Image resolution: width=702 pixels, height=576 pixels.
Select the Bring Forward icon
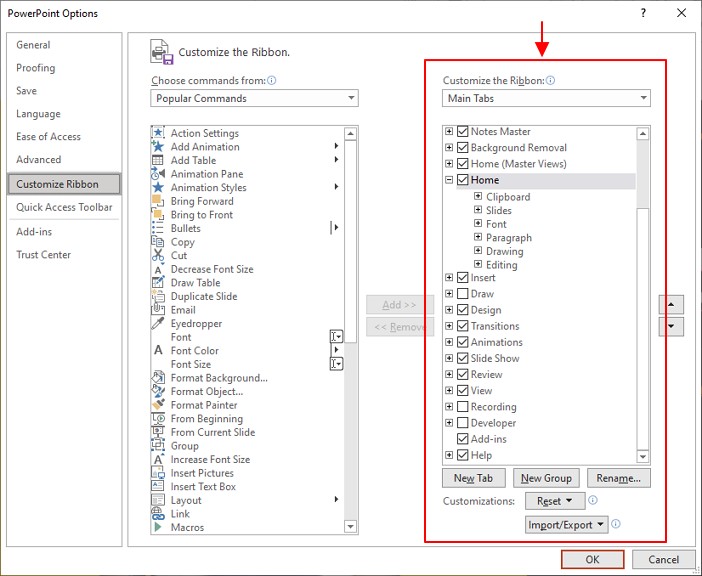(x=158, y=201)
